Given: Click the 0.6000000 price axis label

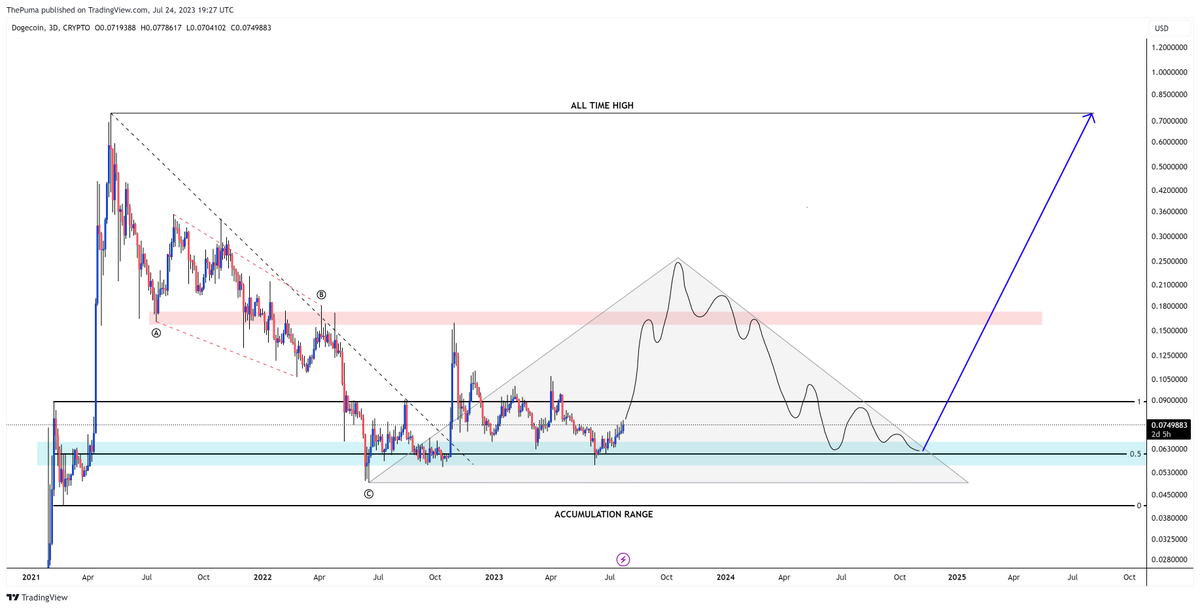Looking at the screenshot, I should tap(1170, 142).
